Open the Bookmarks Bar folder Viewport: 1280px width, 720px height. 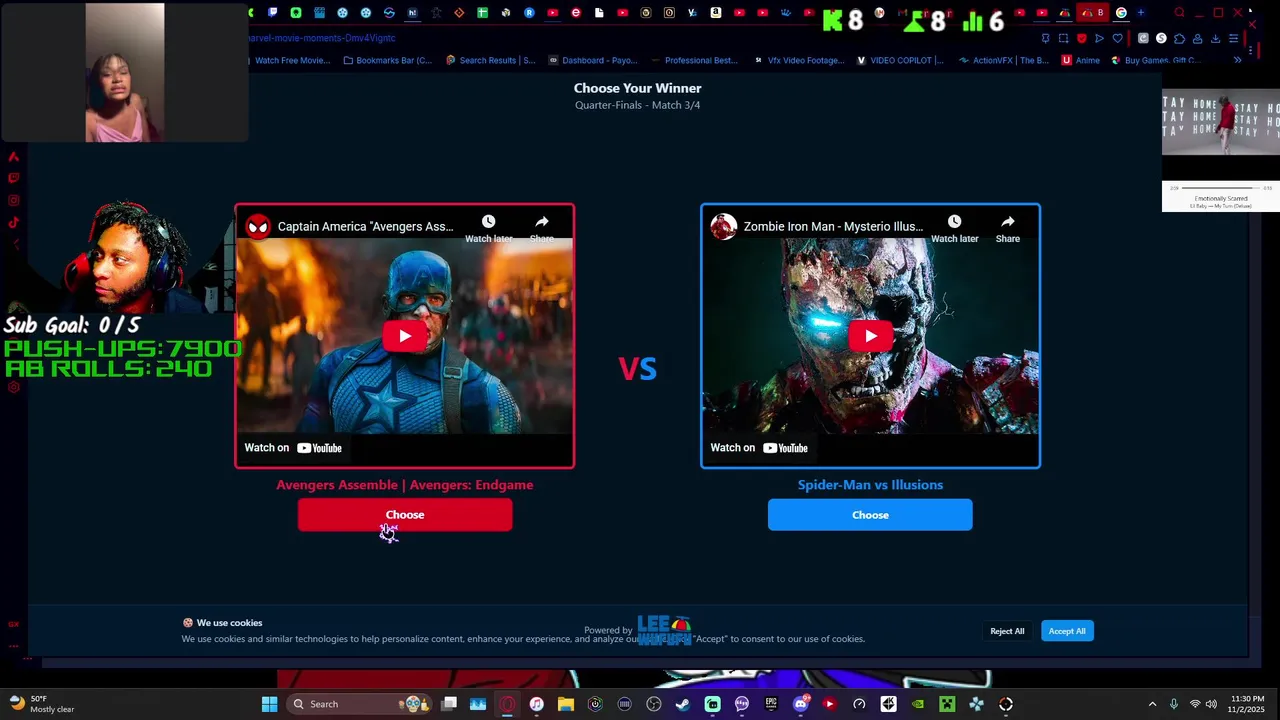pyautogui.click(x=388, y=60)
